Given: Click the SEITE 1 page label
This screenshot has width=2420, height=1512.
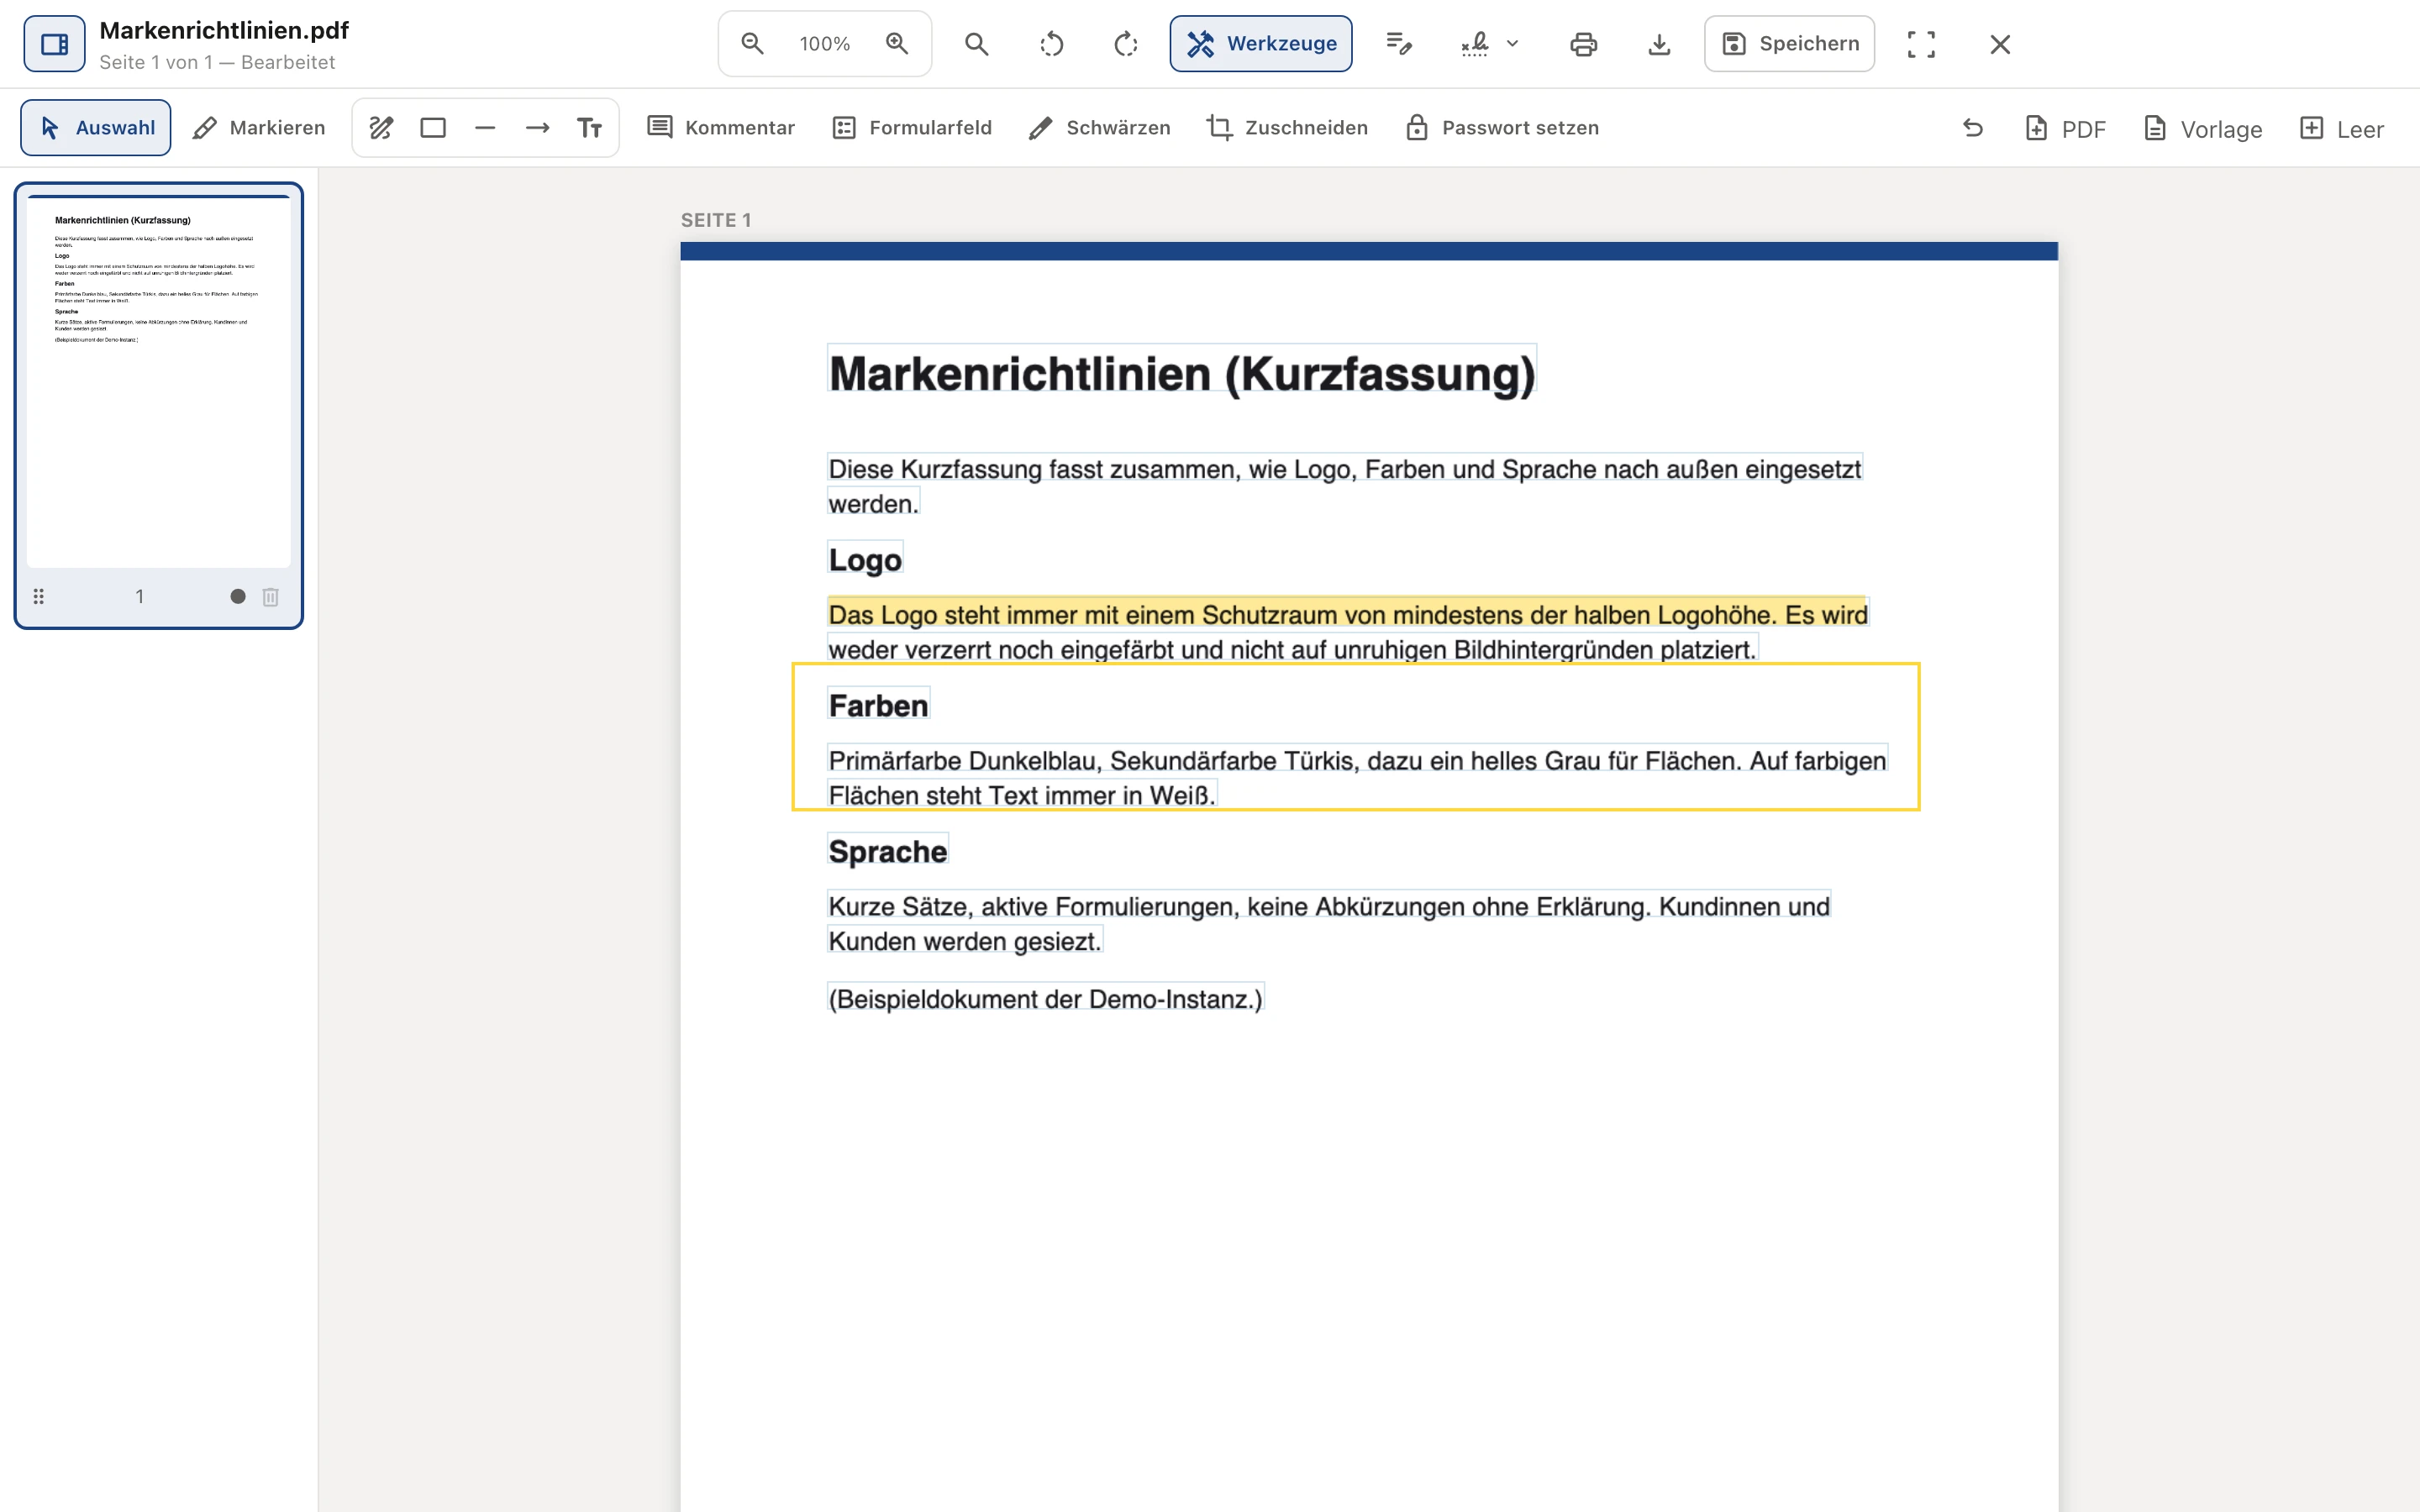Looking at the screenshot, I should click(x=716, y=220).
